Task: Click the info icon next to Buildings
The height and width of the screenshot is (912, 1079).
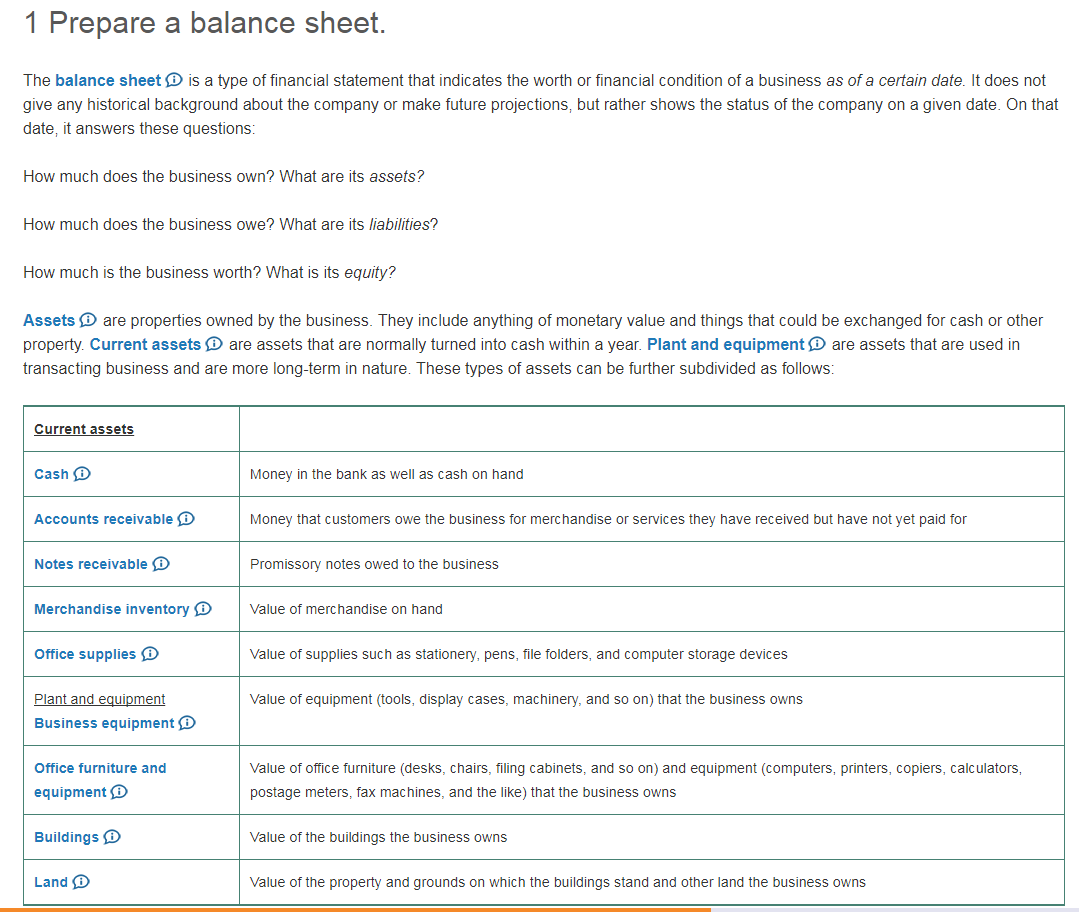Action: (x=113, y=837)
